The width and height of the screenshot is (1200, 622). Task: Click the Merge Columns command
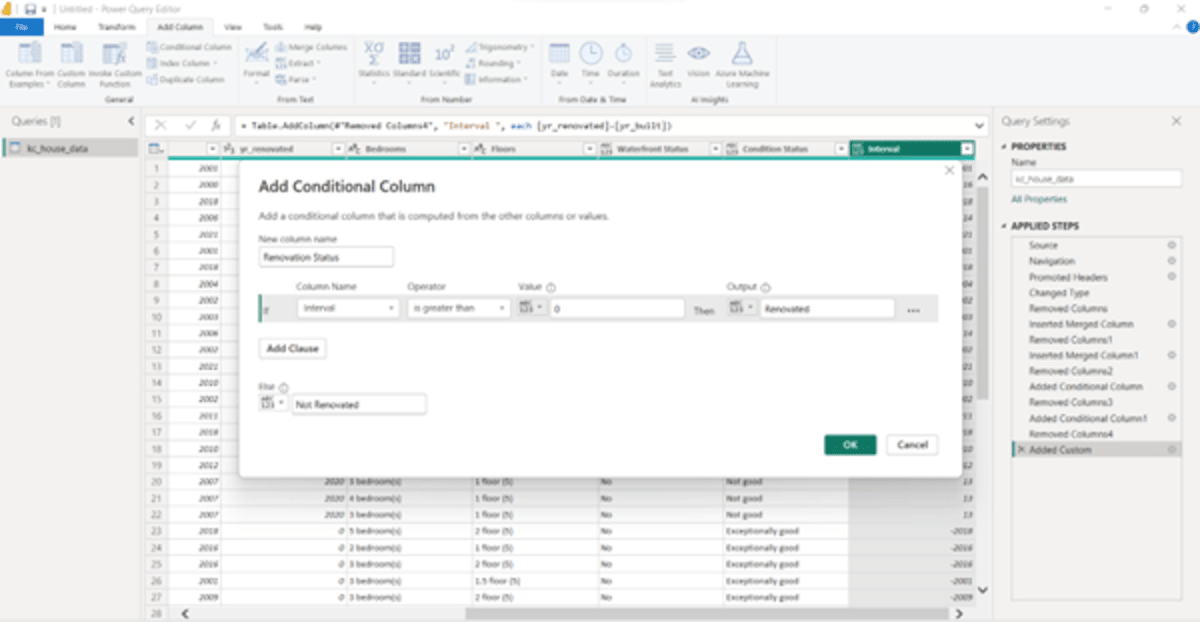pyautogui.click(x=311, y=47)
